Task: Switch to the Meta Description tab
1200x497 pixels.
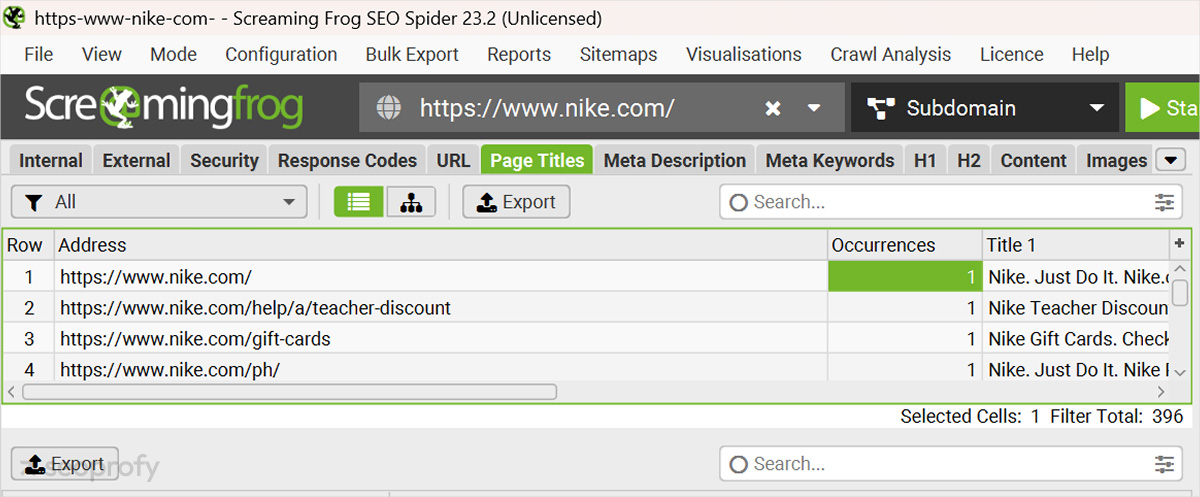Action: pos(675,160)
